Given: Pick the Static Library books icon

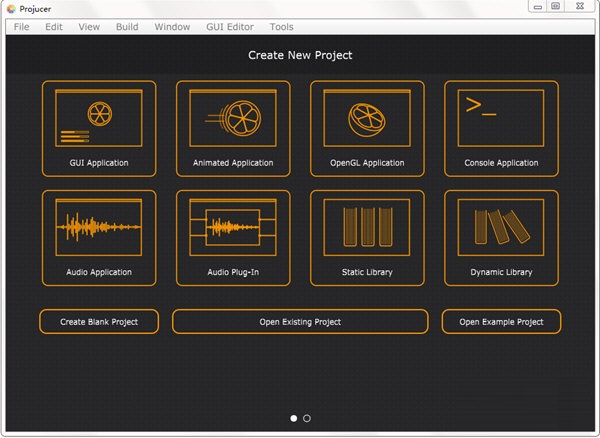Looking at the screenshot, I should pyautogui.click(x=367, y=227).
